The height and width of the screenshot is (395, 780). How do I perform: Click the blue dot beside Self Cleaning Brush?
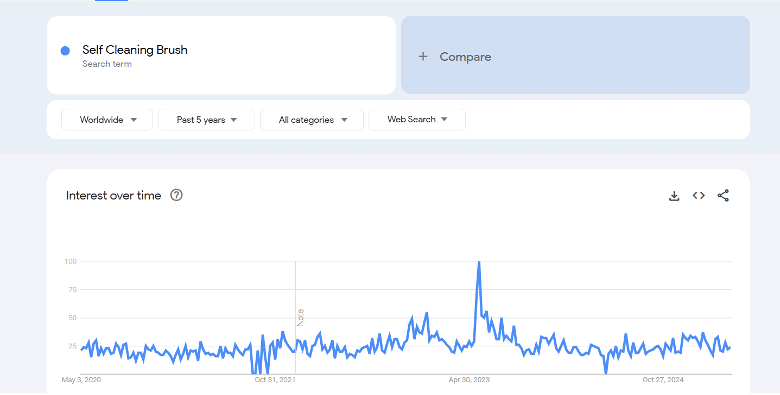65,51
